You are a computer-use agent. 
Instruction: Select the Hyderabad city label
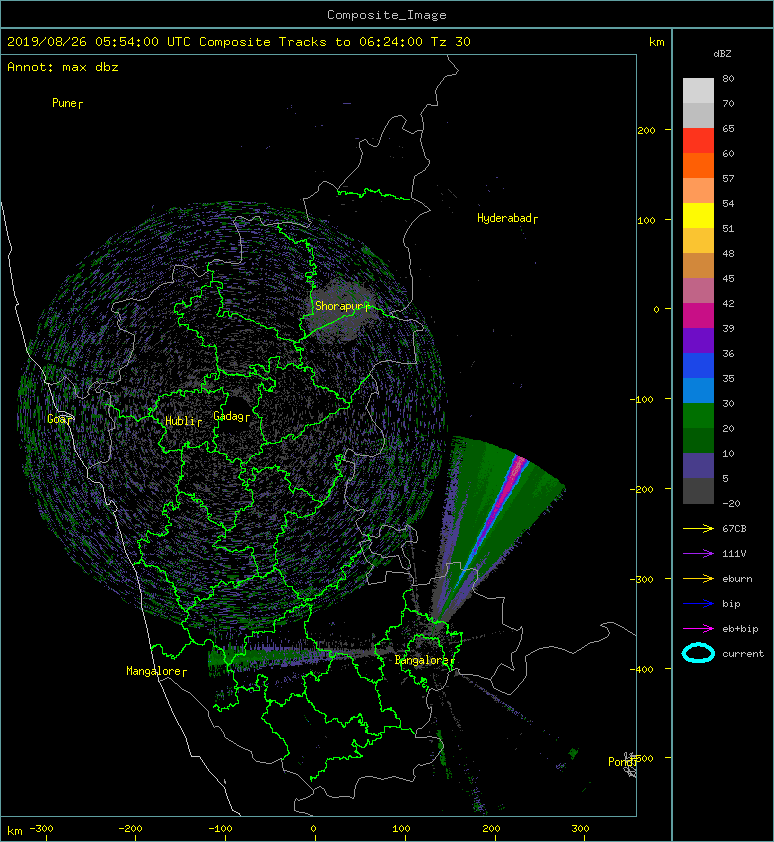click(504, 218)
